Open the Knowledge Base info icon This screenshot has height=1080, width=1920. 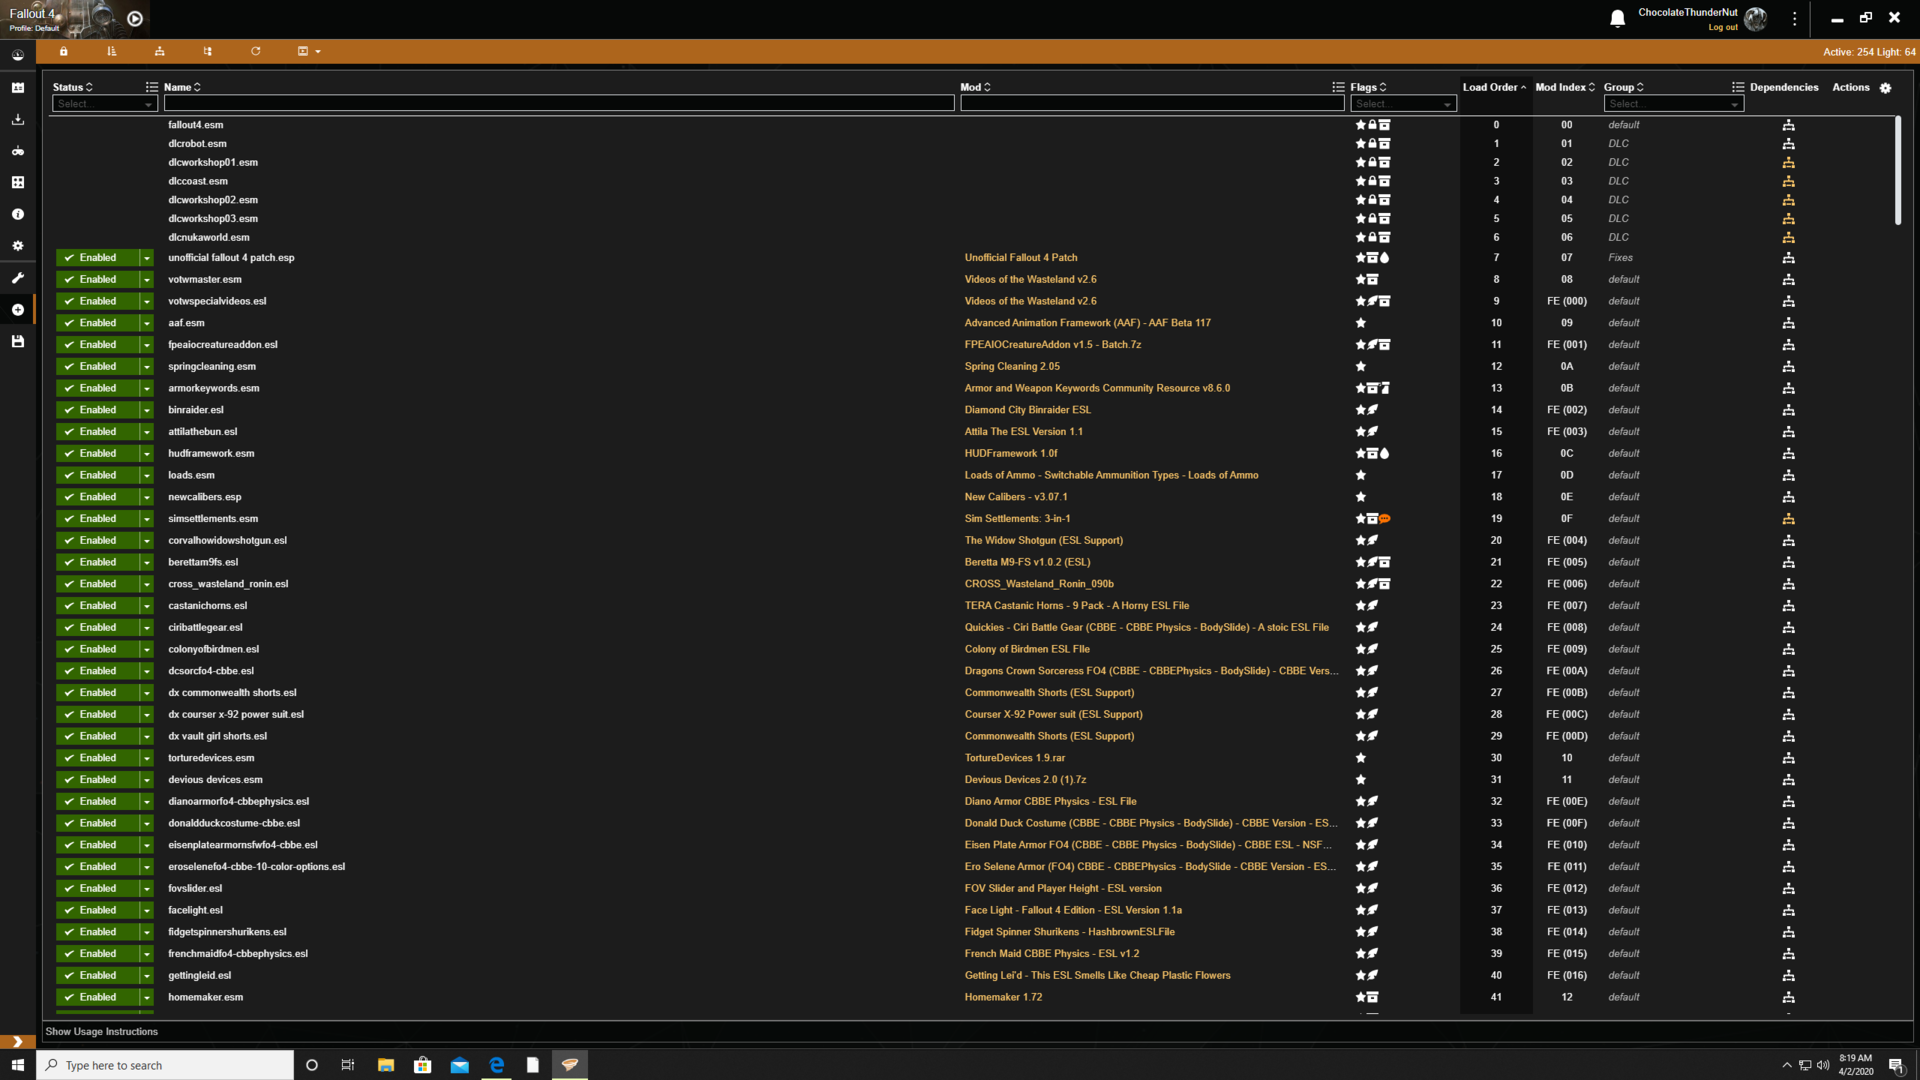pyautogui.click(x=17, y=214)
